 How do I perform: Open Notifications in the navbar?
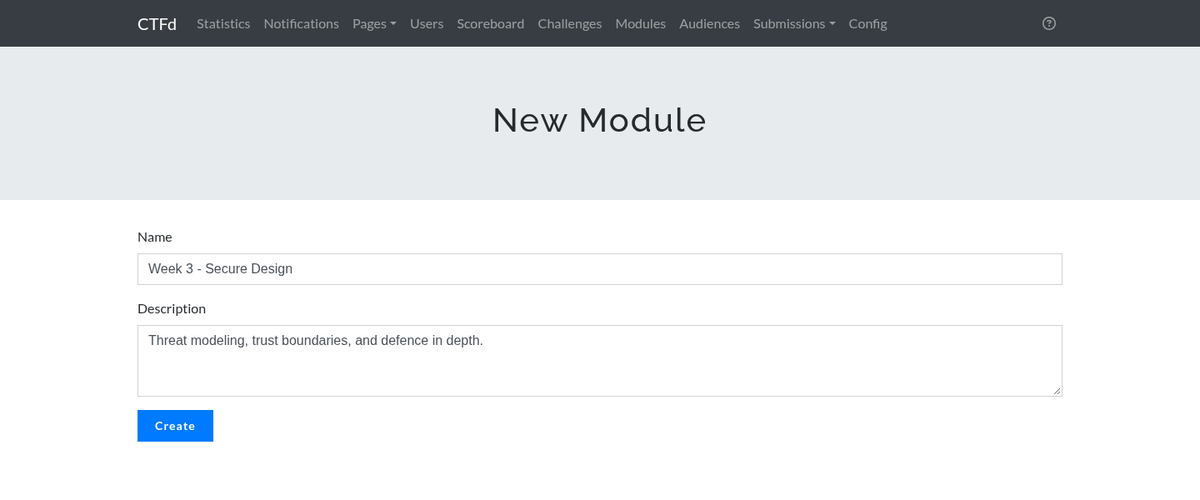[301, 23]
